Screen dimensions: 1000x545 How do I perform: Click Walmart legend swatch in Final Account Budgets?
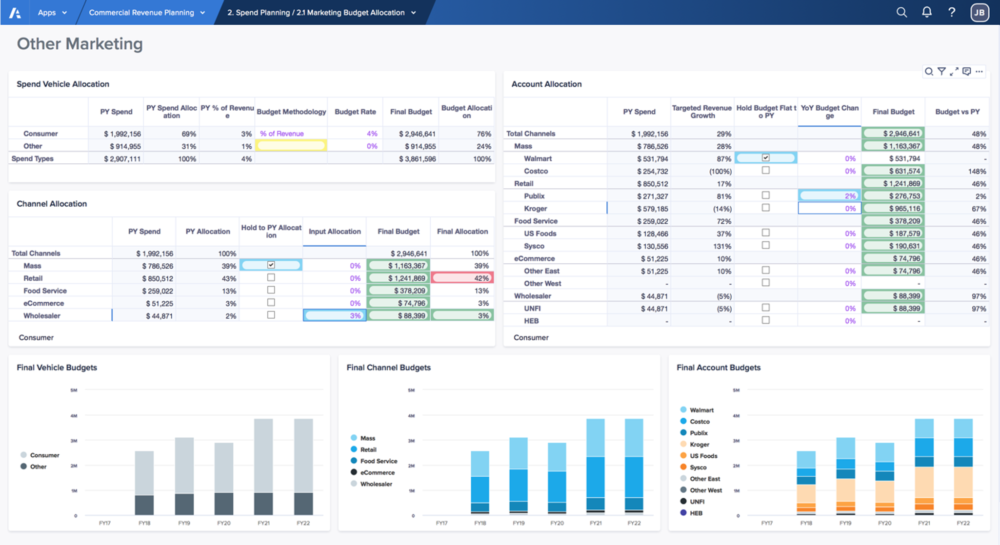[683, 410]
